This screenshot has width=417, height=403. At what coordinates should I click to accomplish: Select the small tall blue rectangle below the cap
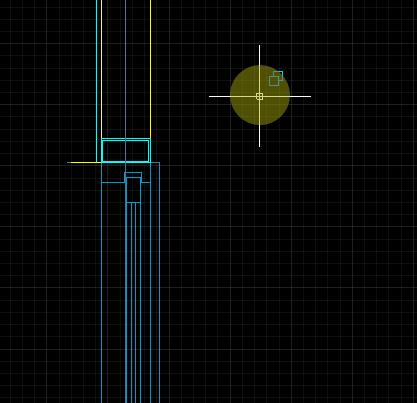pyautogui.click(x=133, y=190)
